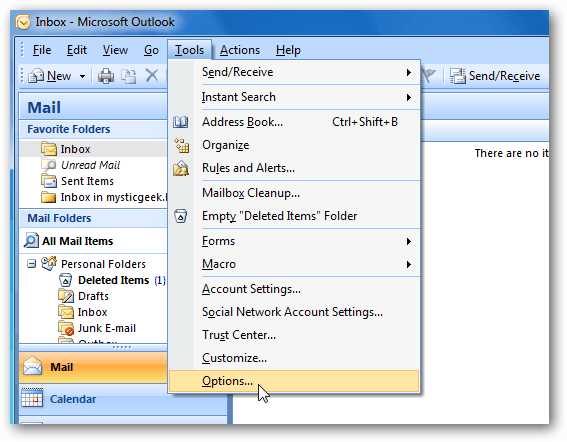Click the Personal Folders Inbox icon
The image size is (567, 442).
[x=66, y=312]
